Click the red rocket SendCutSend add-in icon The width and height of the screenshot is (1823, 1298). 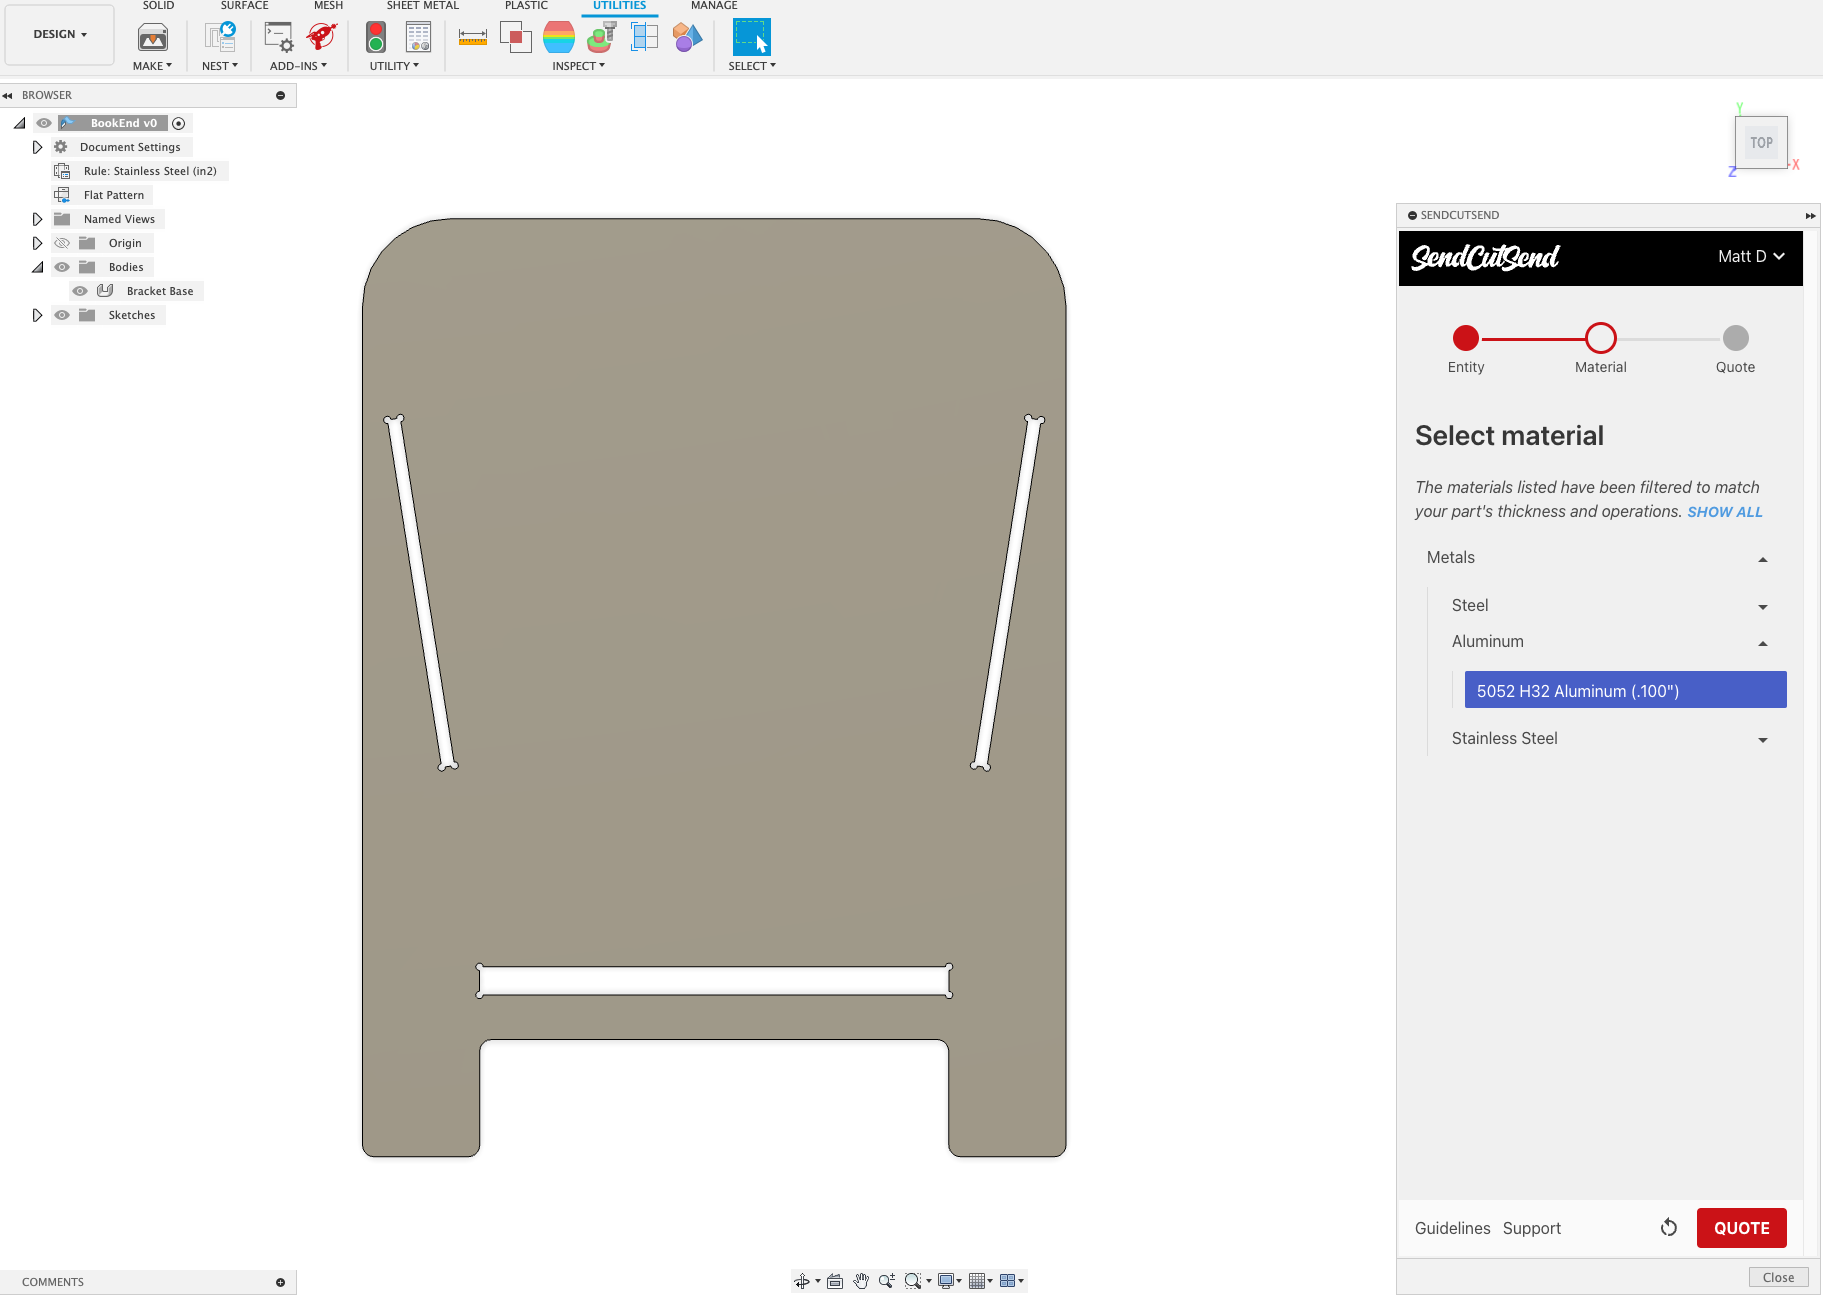tap(322, 38)
